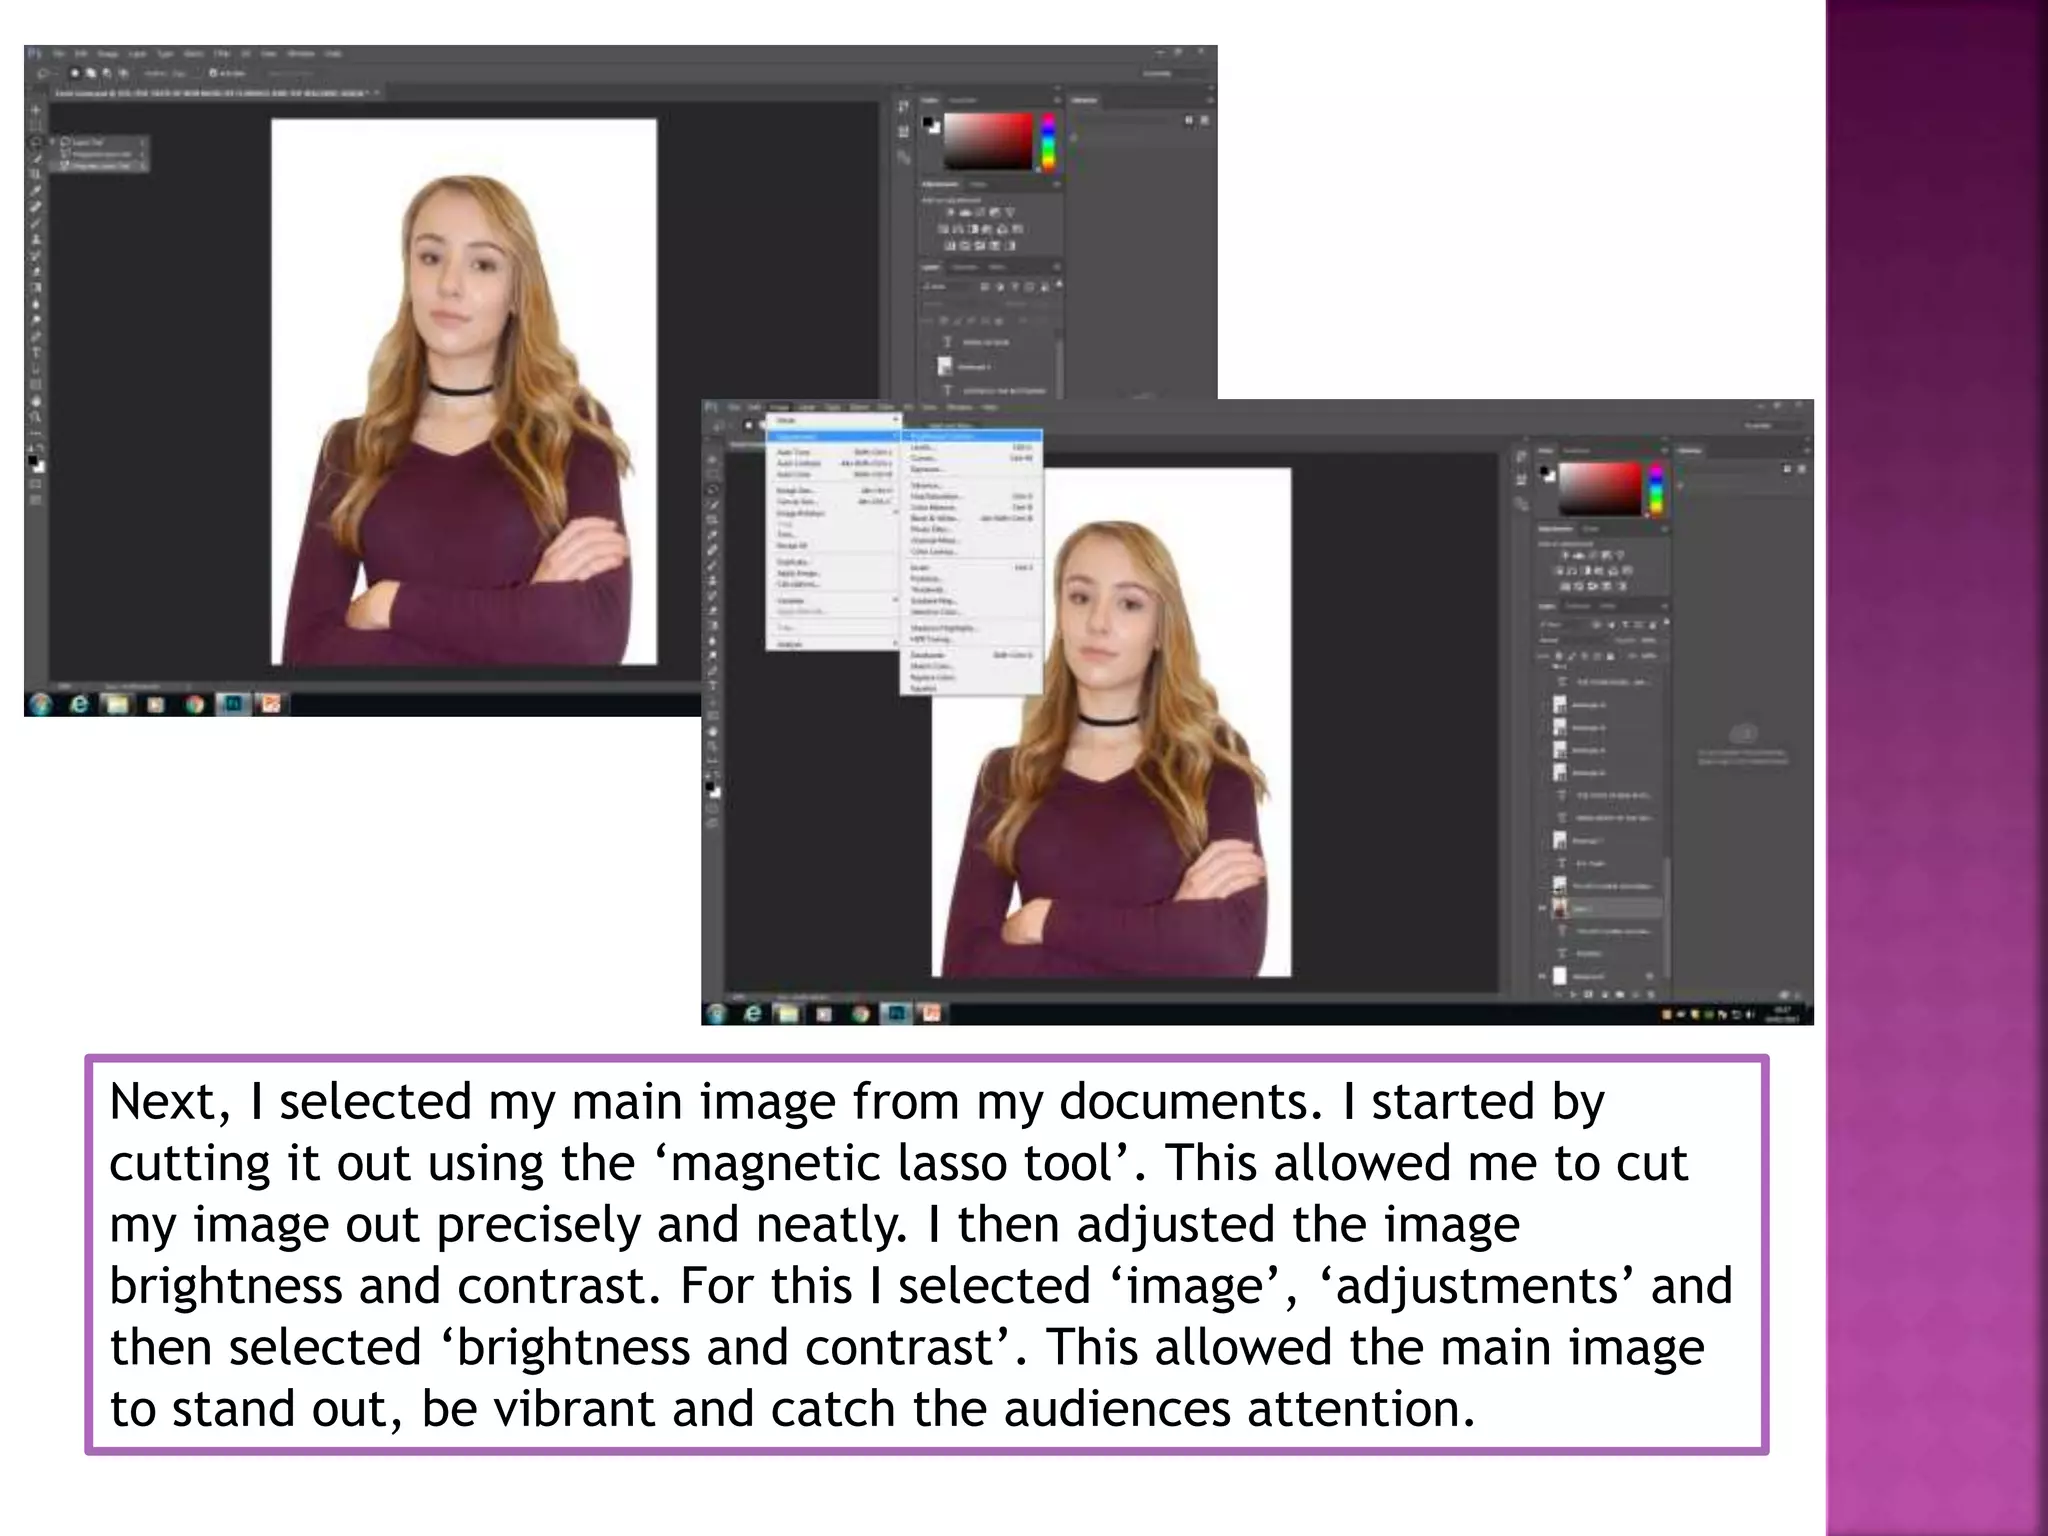Choose Image Size in the Image menu
This screenshot has width=2048, height=1536.
pyautogui.click(x=833, y=491)
